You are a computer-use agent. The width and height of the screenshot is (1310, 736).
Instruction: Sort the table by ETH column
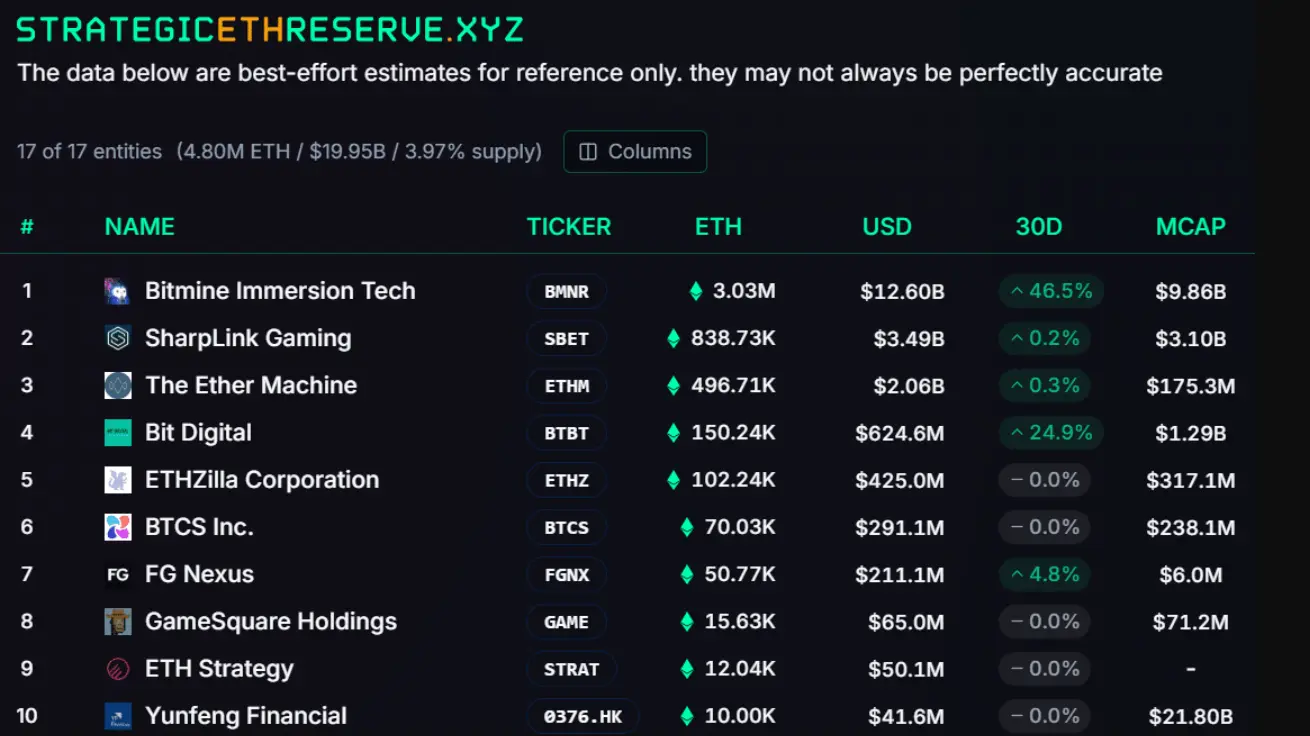pyautogui.click(x=718, y=227)
